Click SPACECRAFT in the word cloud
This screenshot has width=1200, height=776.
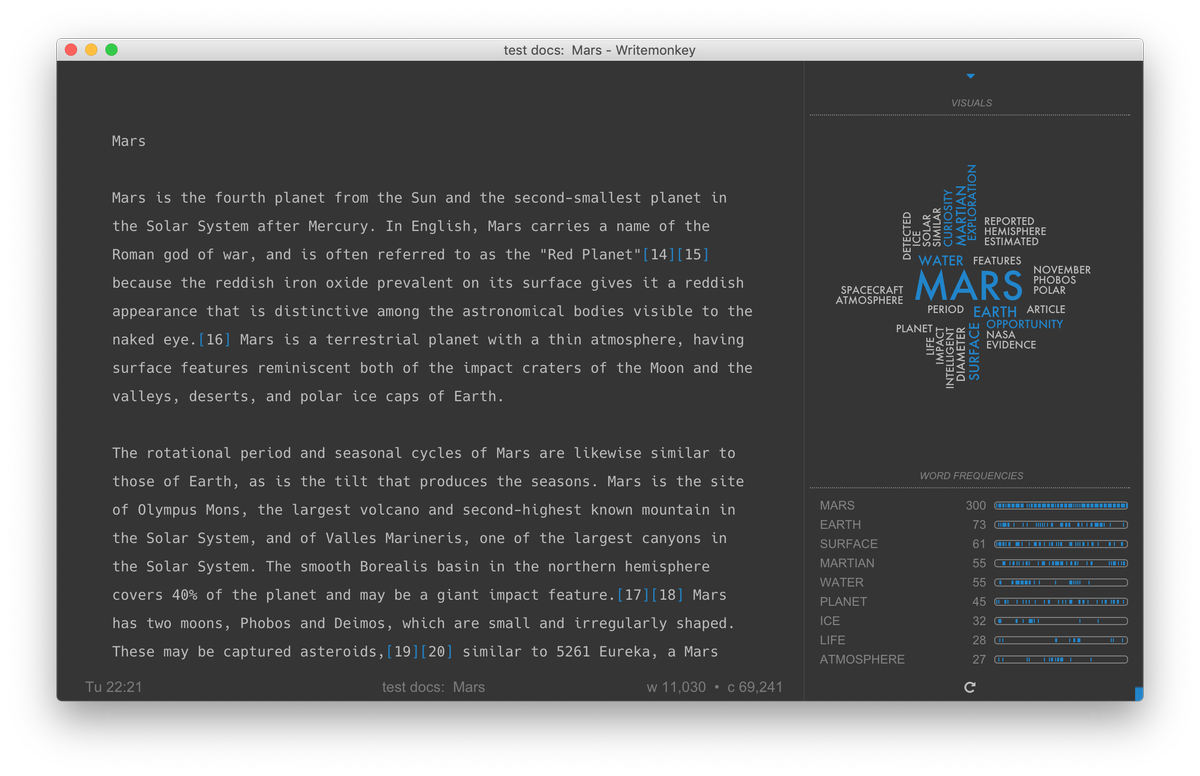point(872,290)
